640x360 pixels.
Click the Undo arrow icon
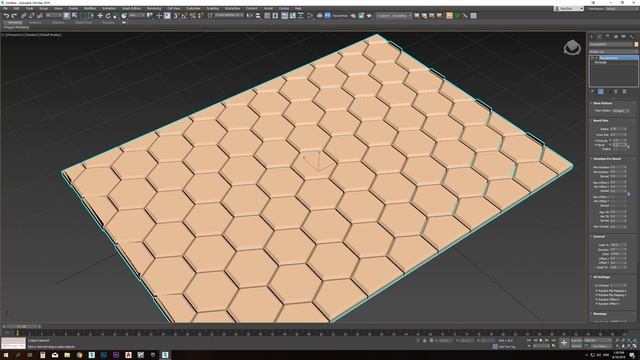tap(6, 16)
